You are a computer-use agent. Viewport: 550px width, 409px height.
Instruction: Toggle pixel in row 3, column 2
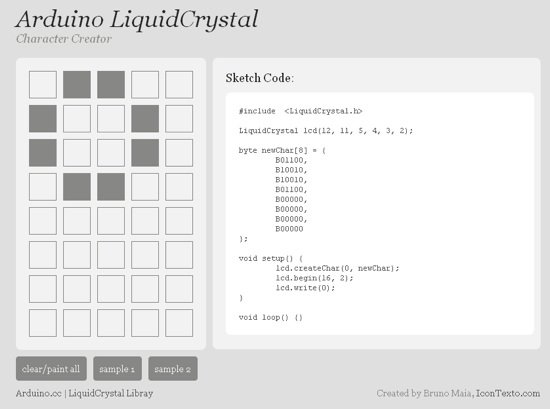[x=77, y=153]
